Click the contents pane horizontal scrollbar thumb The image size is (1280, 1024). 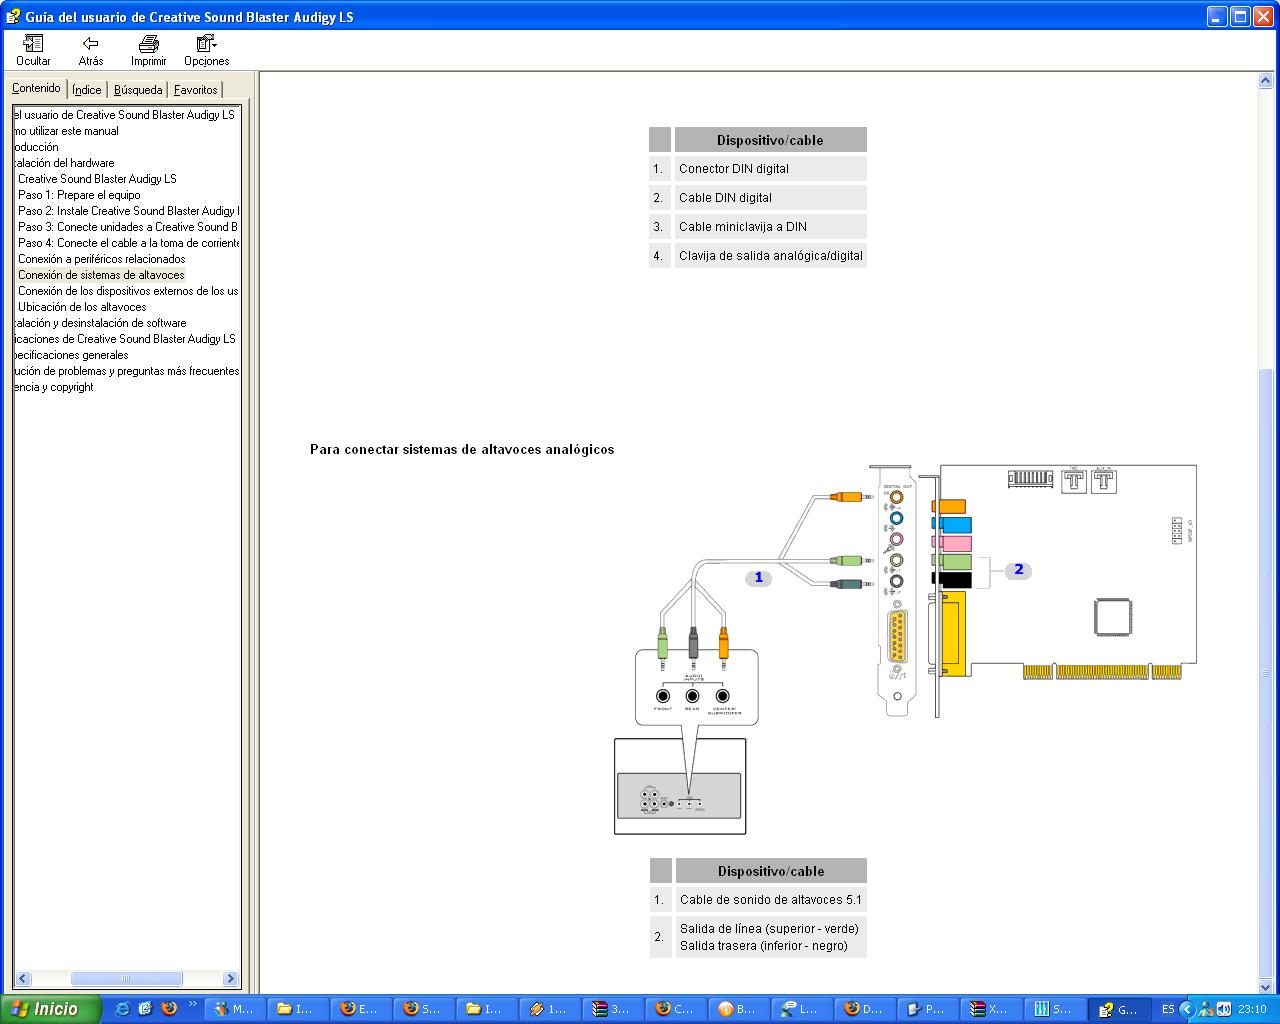pyautogui.click(x=126, y=979)
